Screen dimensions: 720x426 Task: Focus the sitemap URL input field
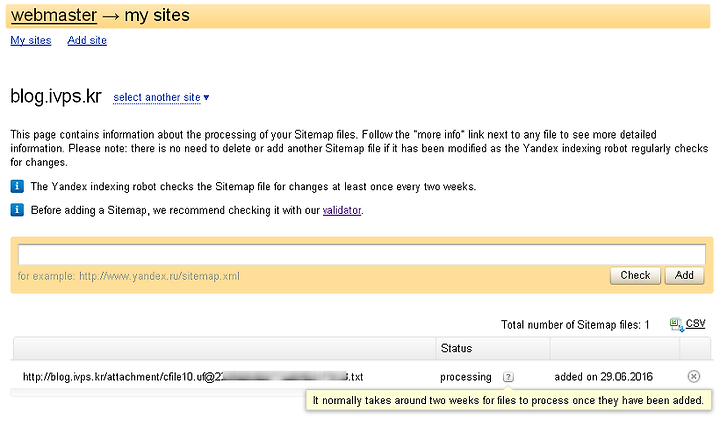coord(362,254)
